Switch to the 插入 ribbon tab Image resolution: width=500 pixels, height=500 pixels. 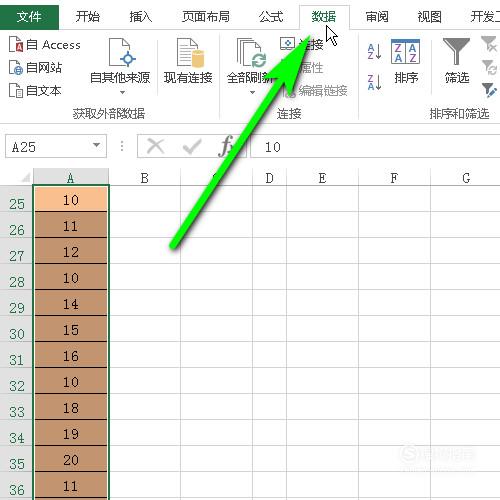[x=140, y=17]
